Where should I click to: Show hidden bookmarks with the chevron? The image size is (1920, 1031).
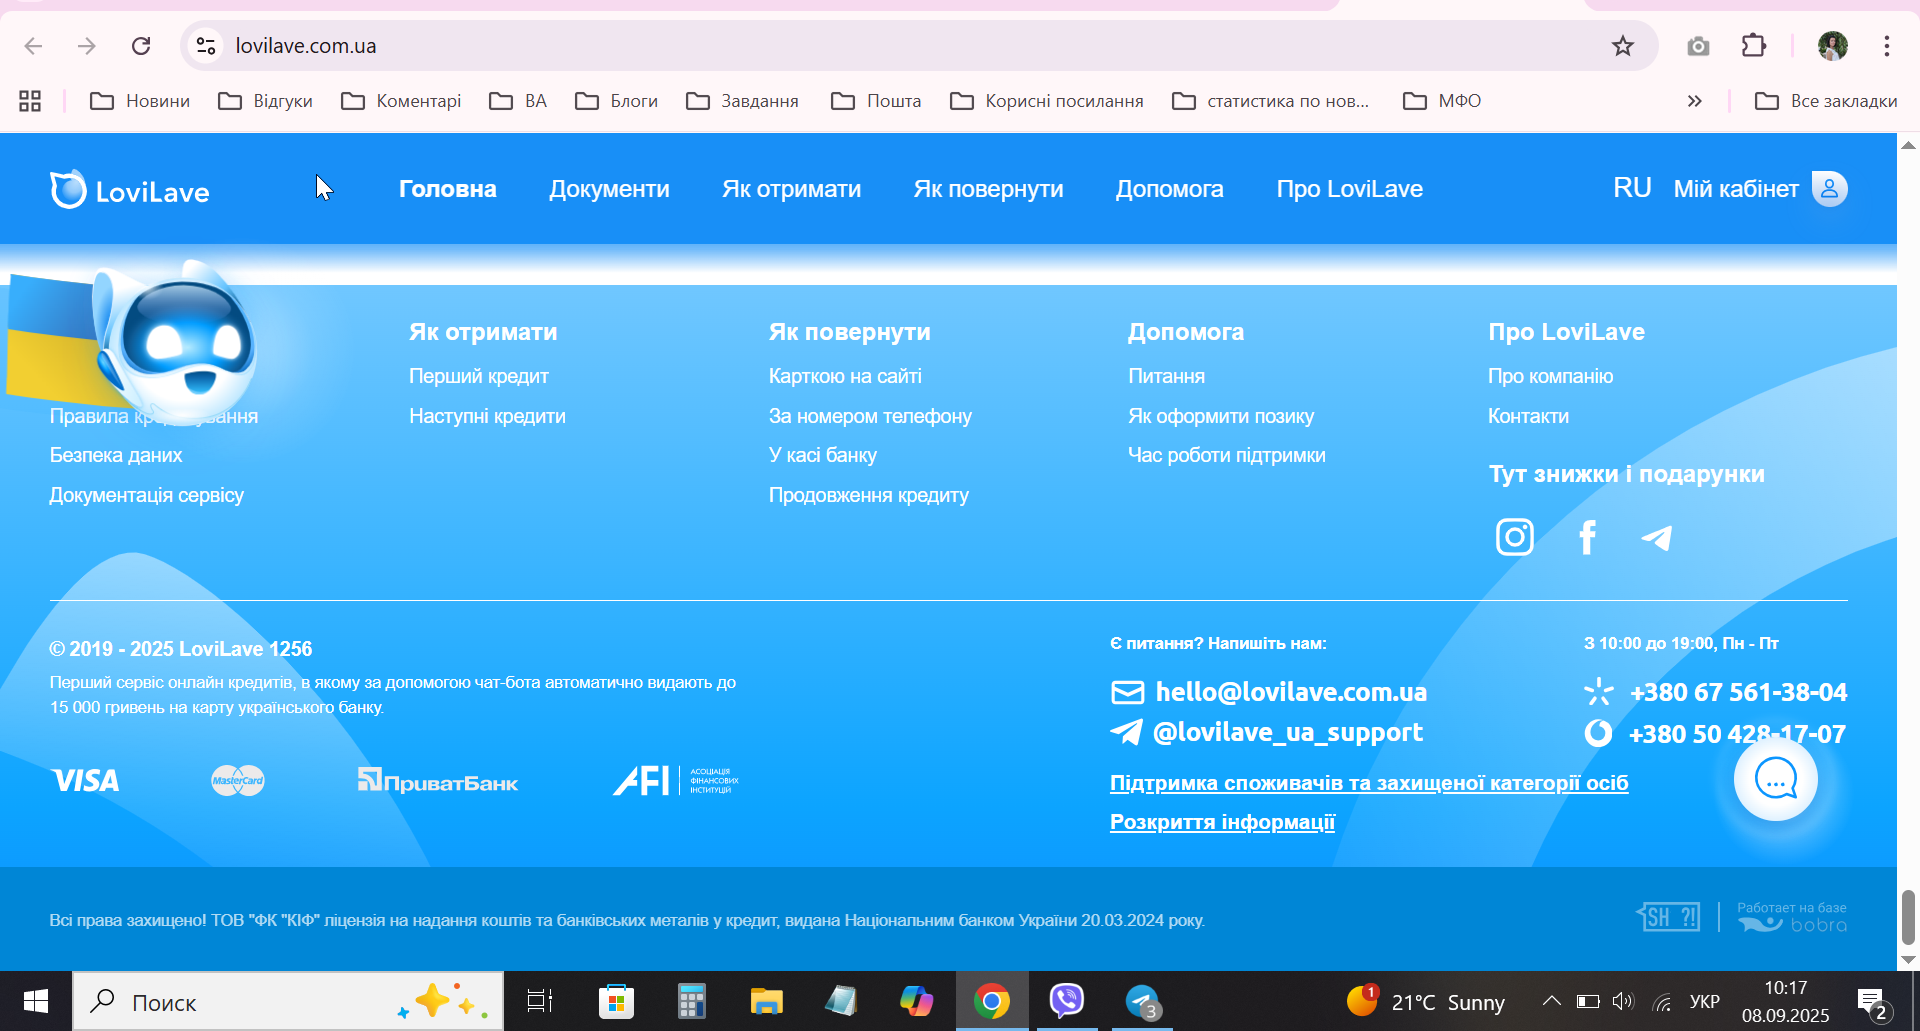pyautogui.click(x=1694, y=101)
